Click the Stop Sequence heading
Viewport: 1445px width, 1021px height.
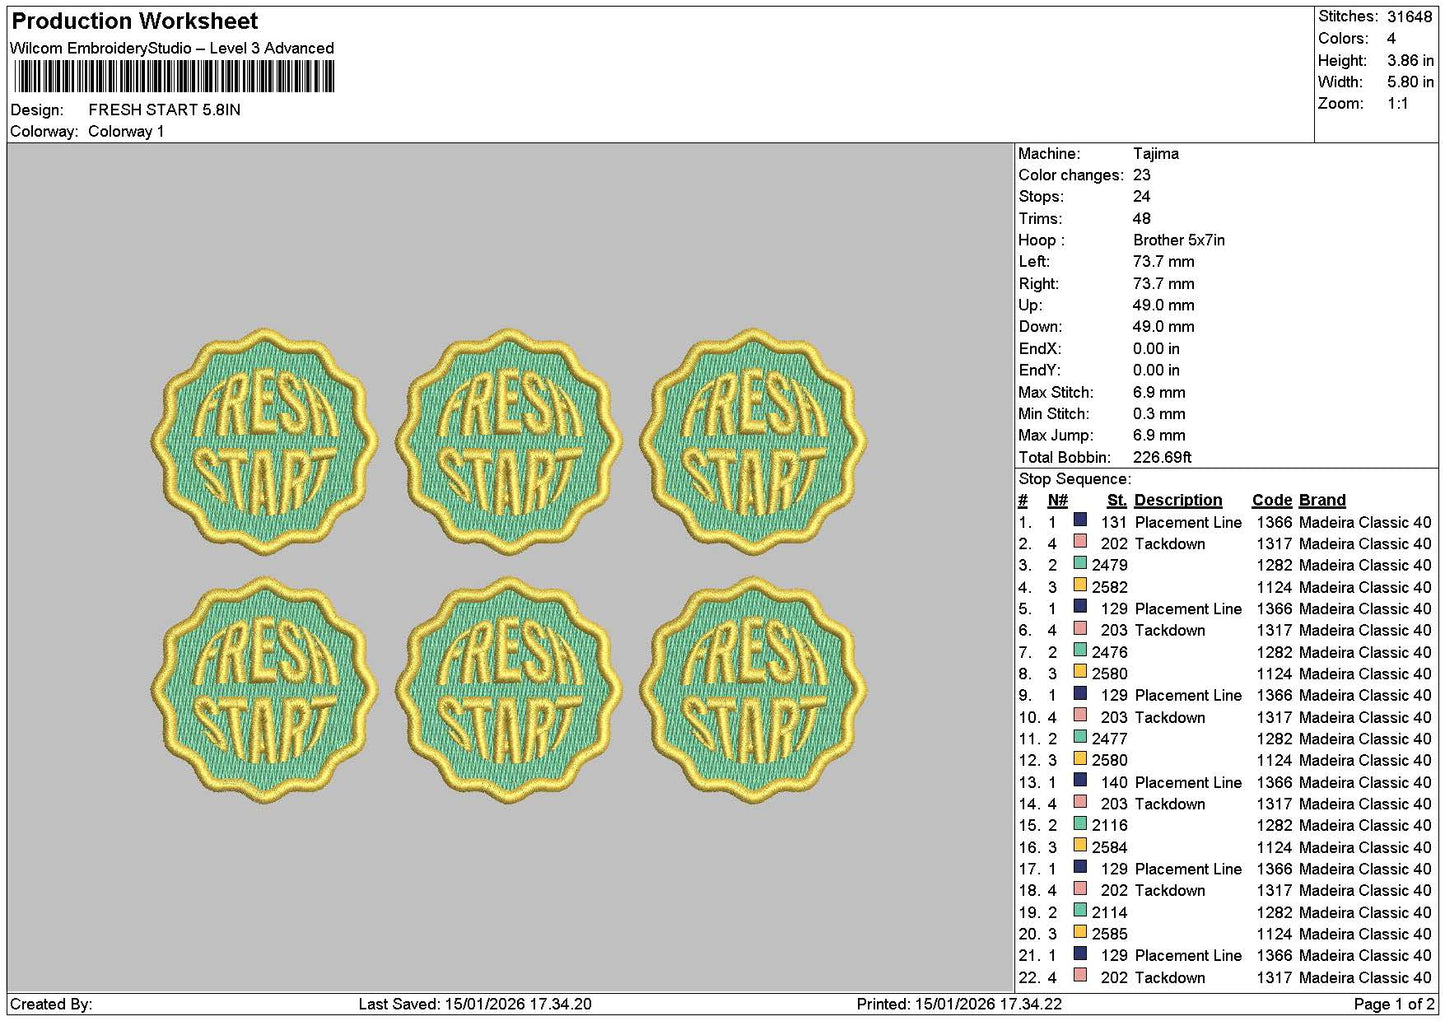coord(1075,479)
